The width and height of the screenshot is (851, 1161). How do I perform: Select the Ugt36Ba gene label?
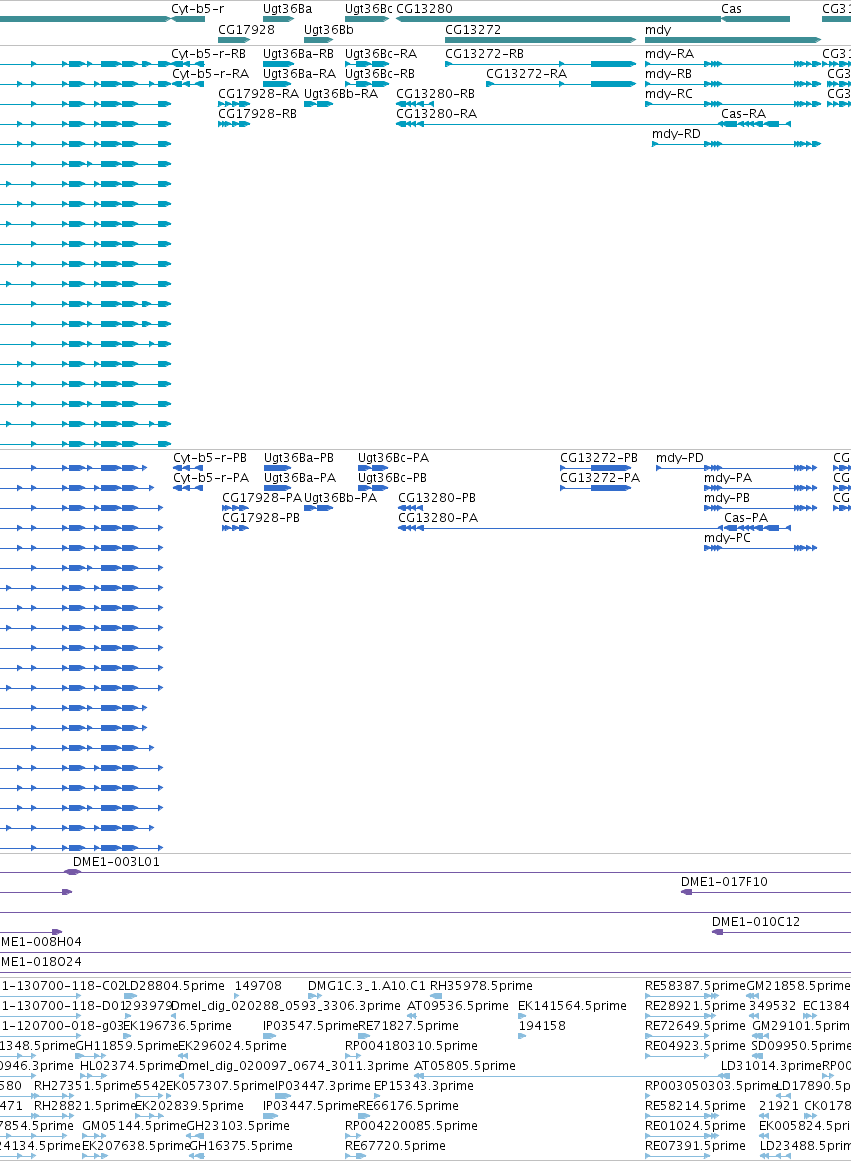click(x=287, y=9)
